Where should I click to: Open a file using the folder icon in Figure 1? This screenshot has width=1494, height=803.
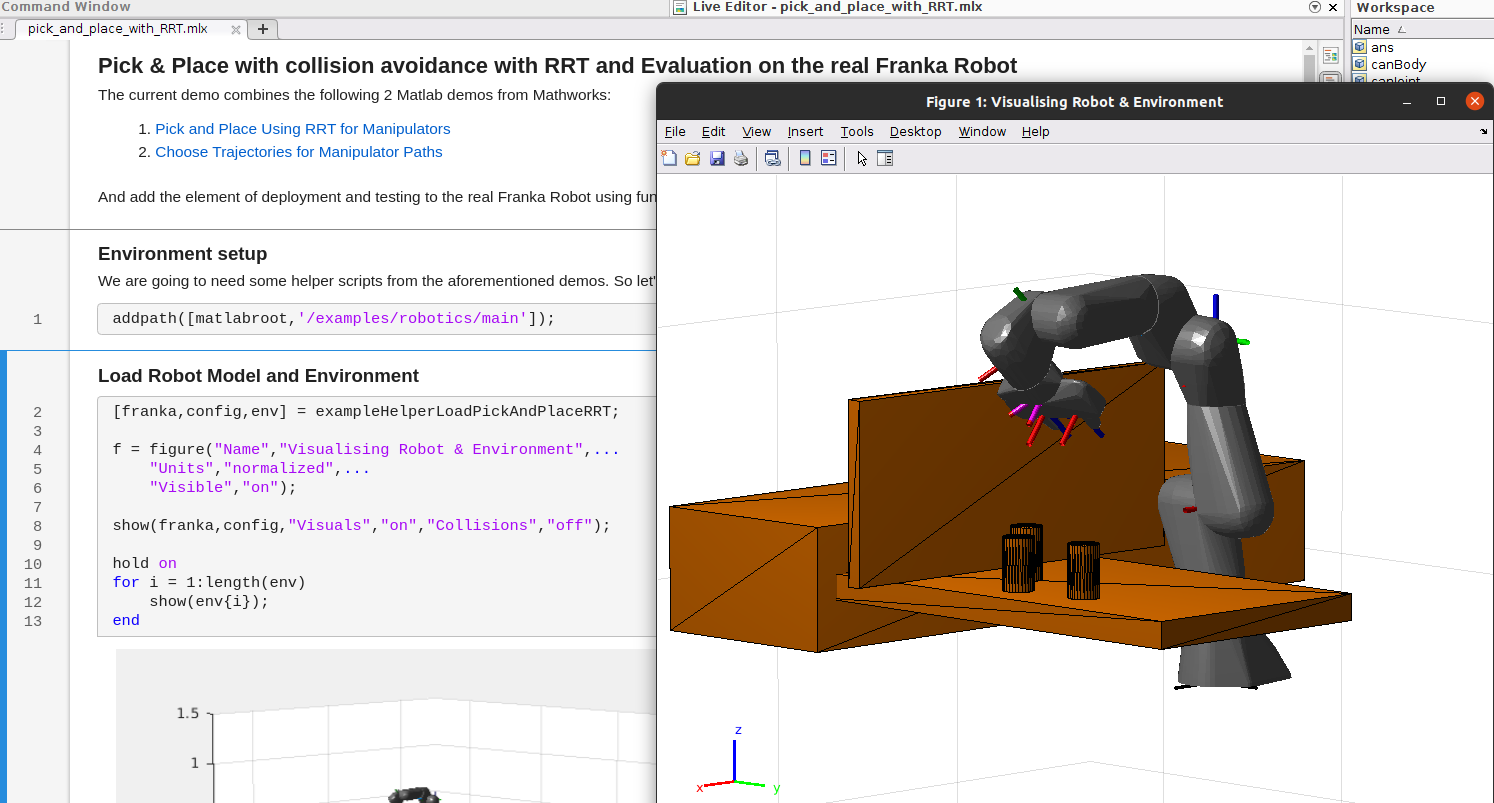[x=692, y=157]
